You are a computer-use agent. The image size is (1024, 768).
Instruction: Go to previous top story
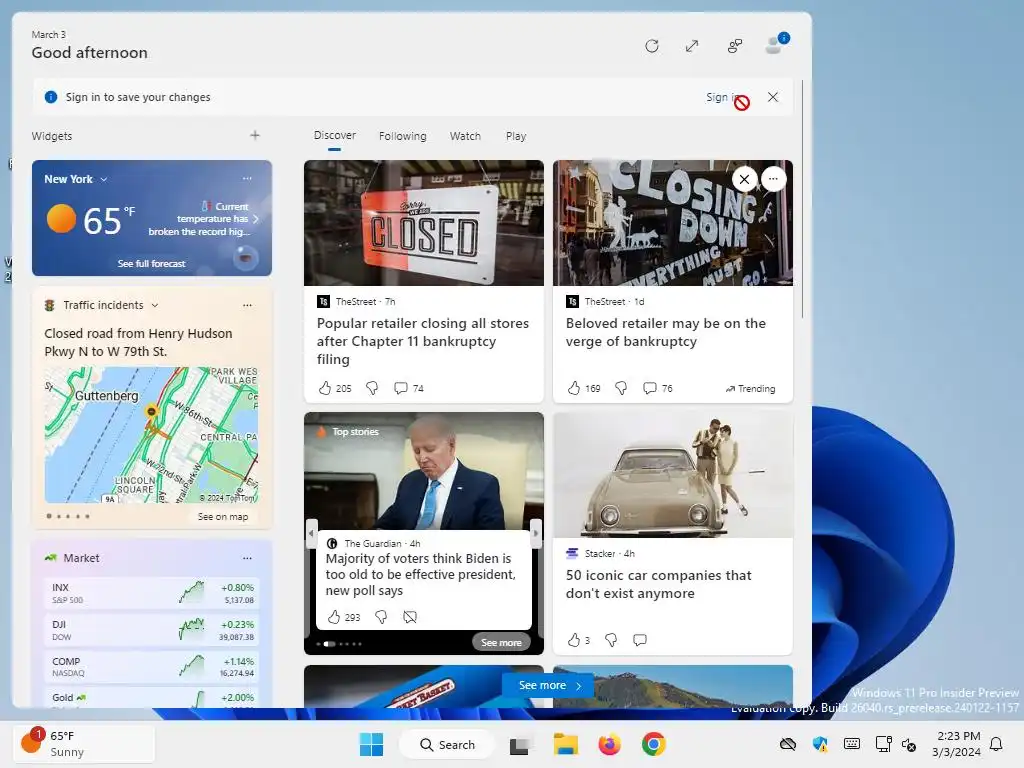coord(311,533)
